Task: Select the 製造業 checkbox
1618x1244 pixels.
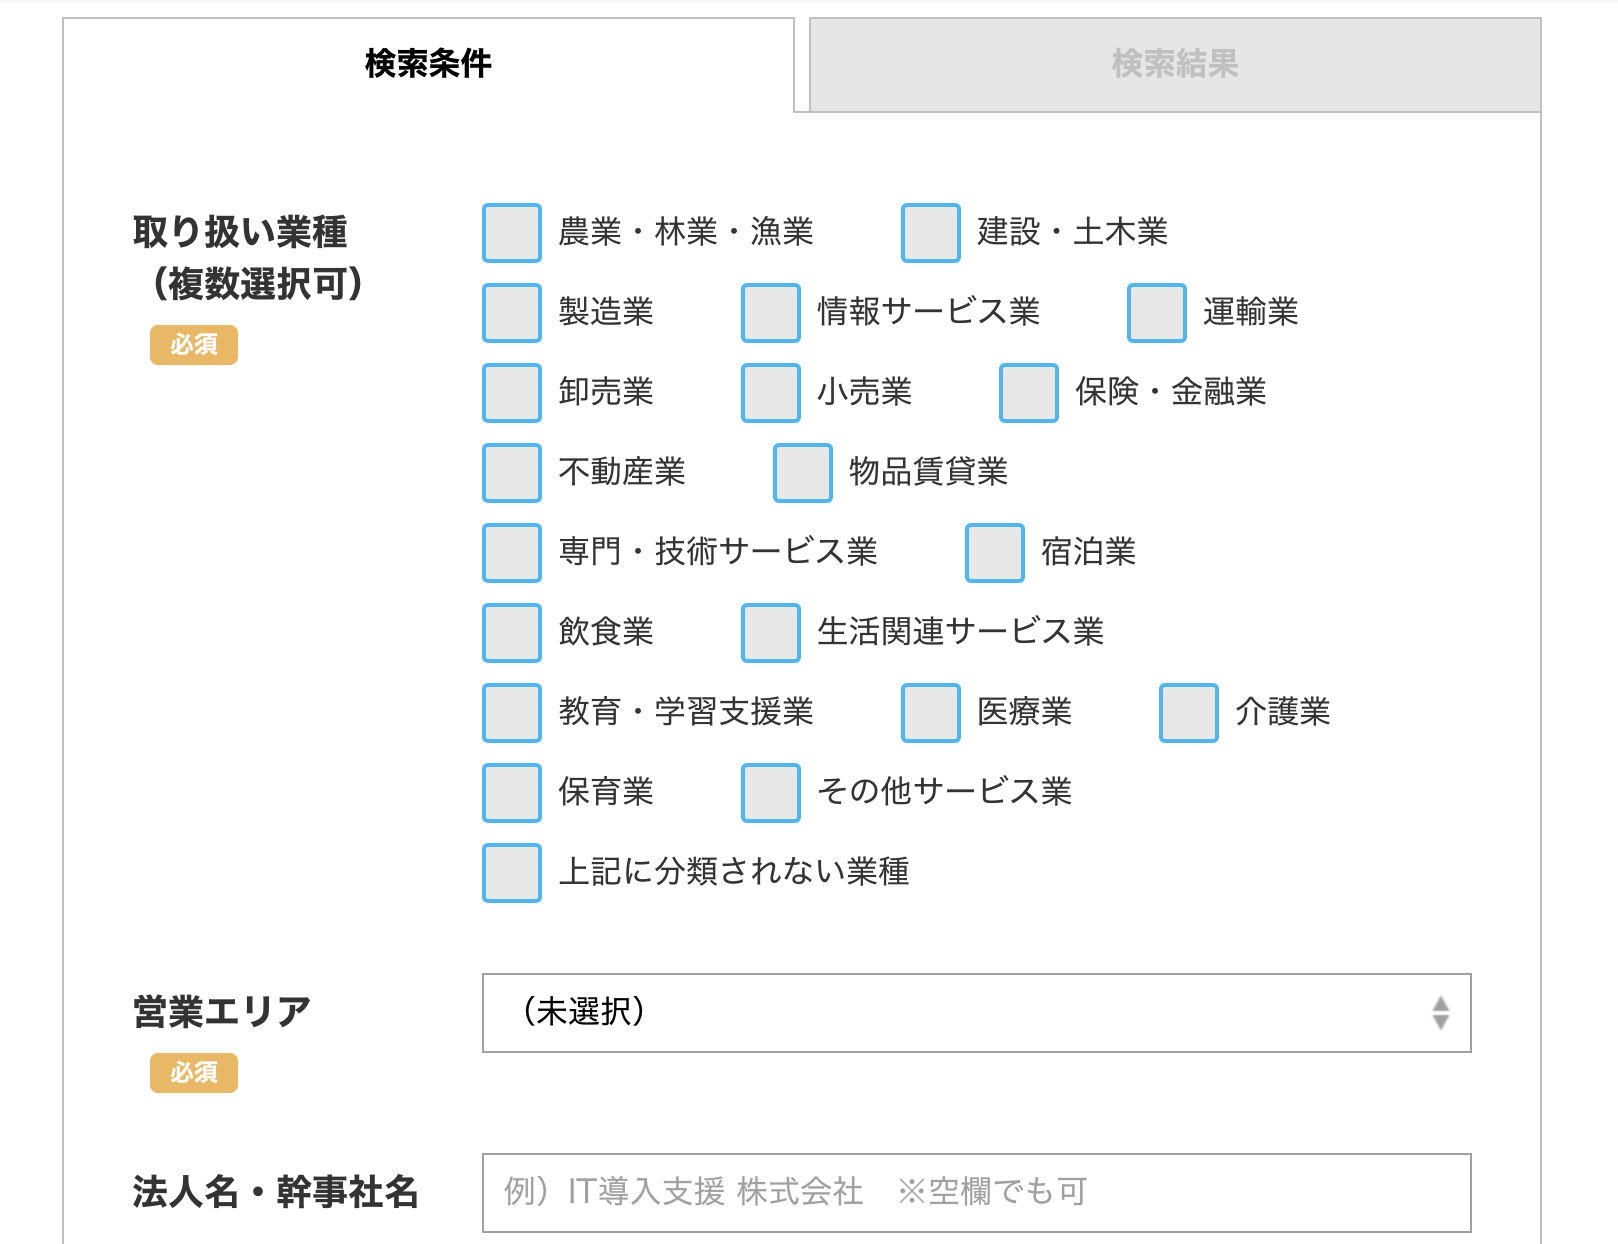Action: (512, 313)
